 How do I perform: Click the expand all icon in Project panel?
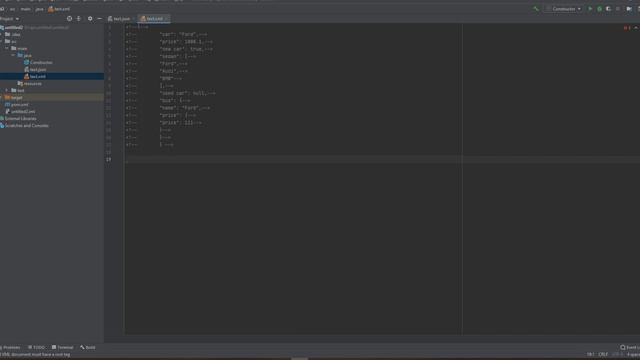pos(79,19)
